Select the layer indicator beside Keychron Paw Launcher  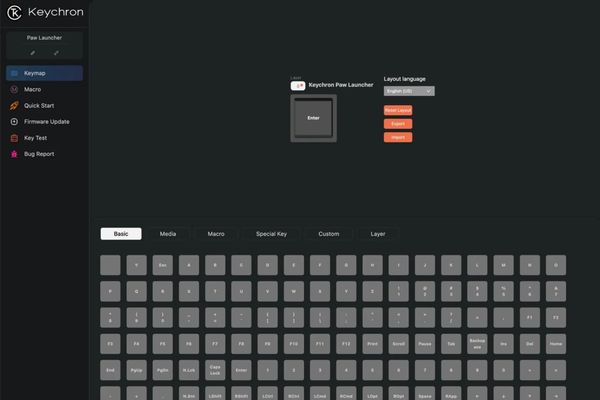[x=297, y=86]
